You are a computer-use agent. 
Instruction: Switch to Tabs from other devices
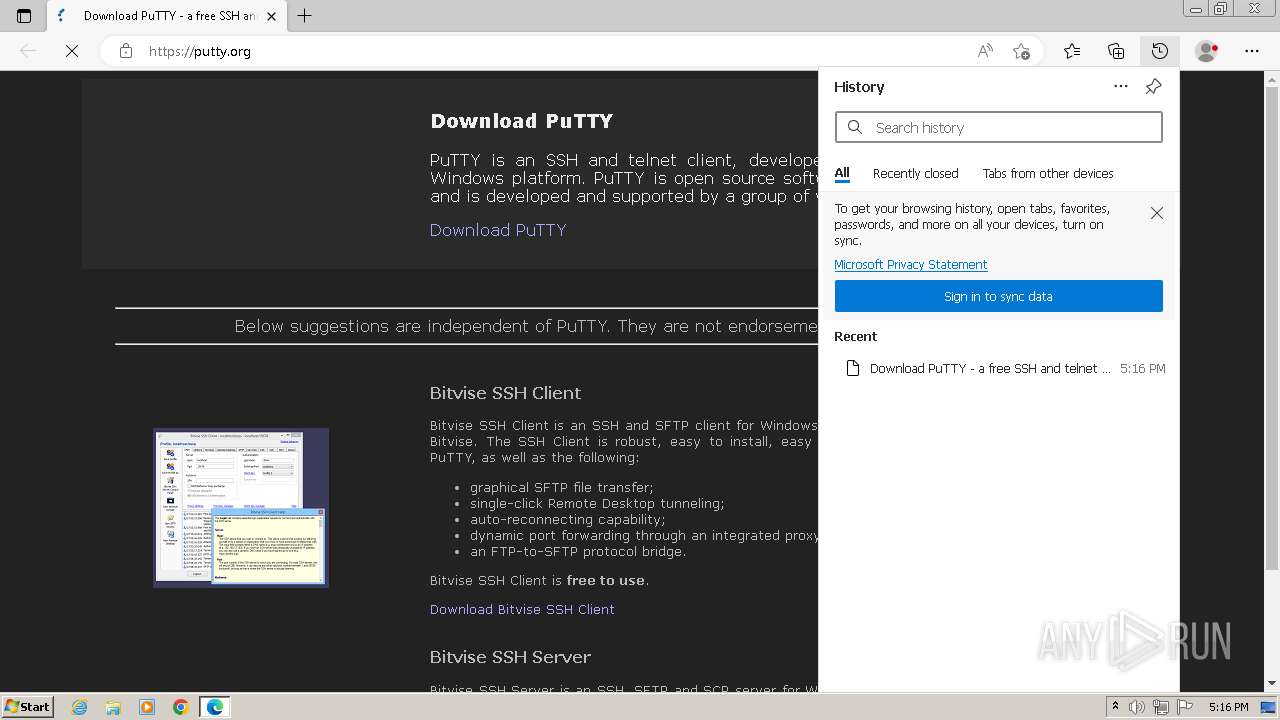[1048, 173]
